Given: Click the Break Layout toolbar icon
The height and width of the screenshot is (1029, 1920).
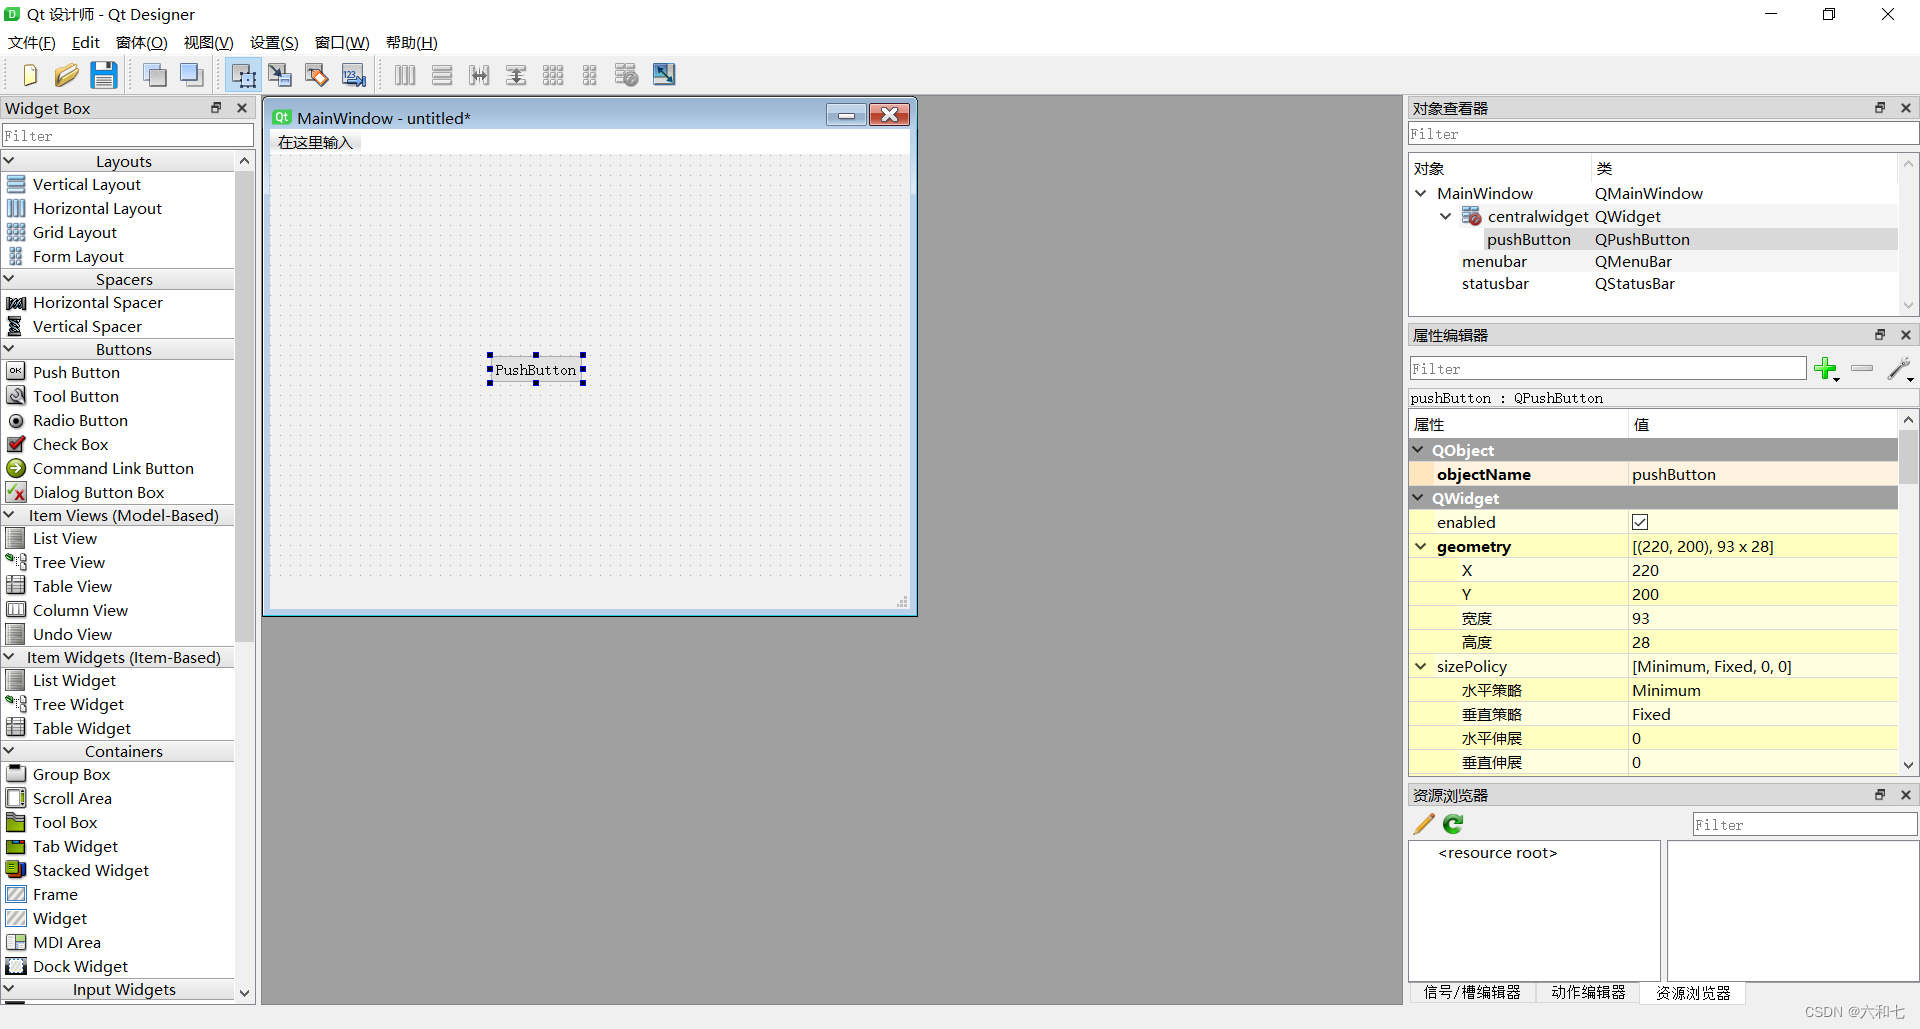Looking at the screenshot, I should [x=627, y=75].
